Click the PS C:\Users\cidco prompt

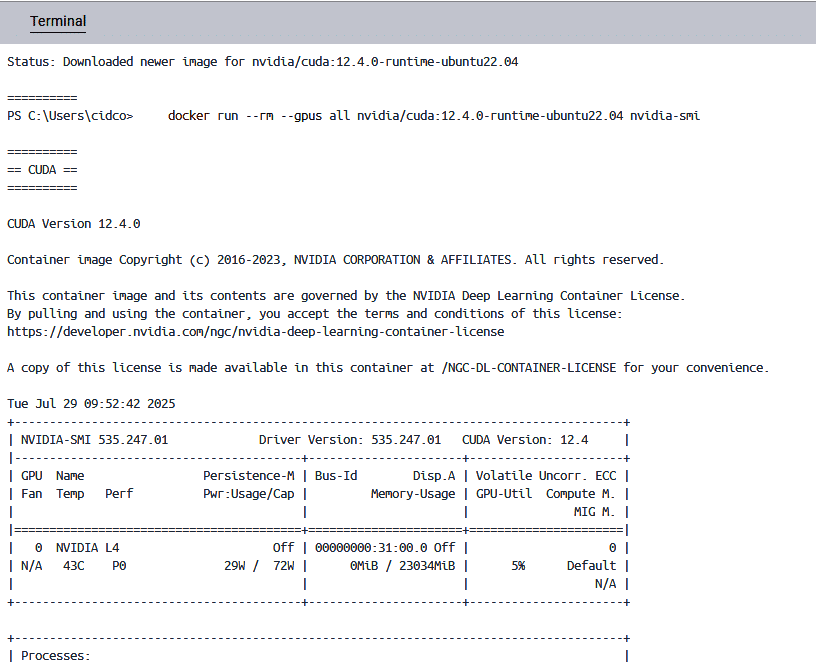click(x=69, y=115)
